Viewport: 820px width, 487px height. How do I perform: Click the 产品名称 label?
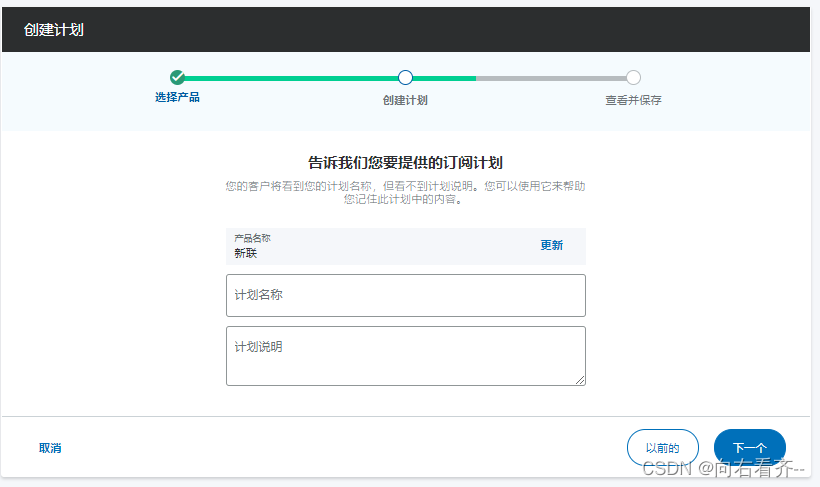point(252,238)
